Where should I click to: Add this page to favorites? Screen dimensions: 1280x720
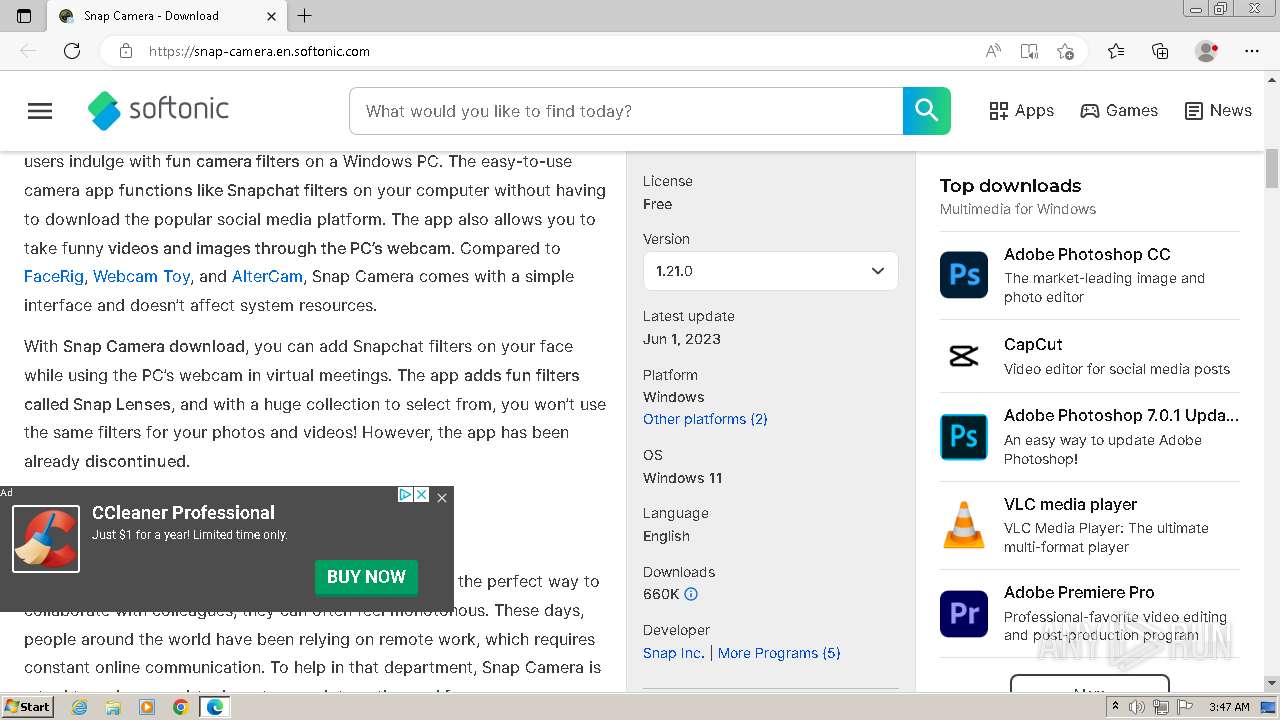click(x=1065, y=51)
